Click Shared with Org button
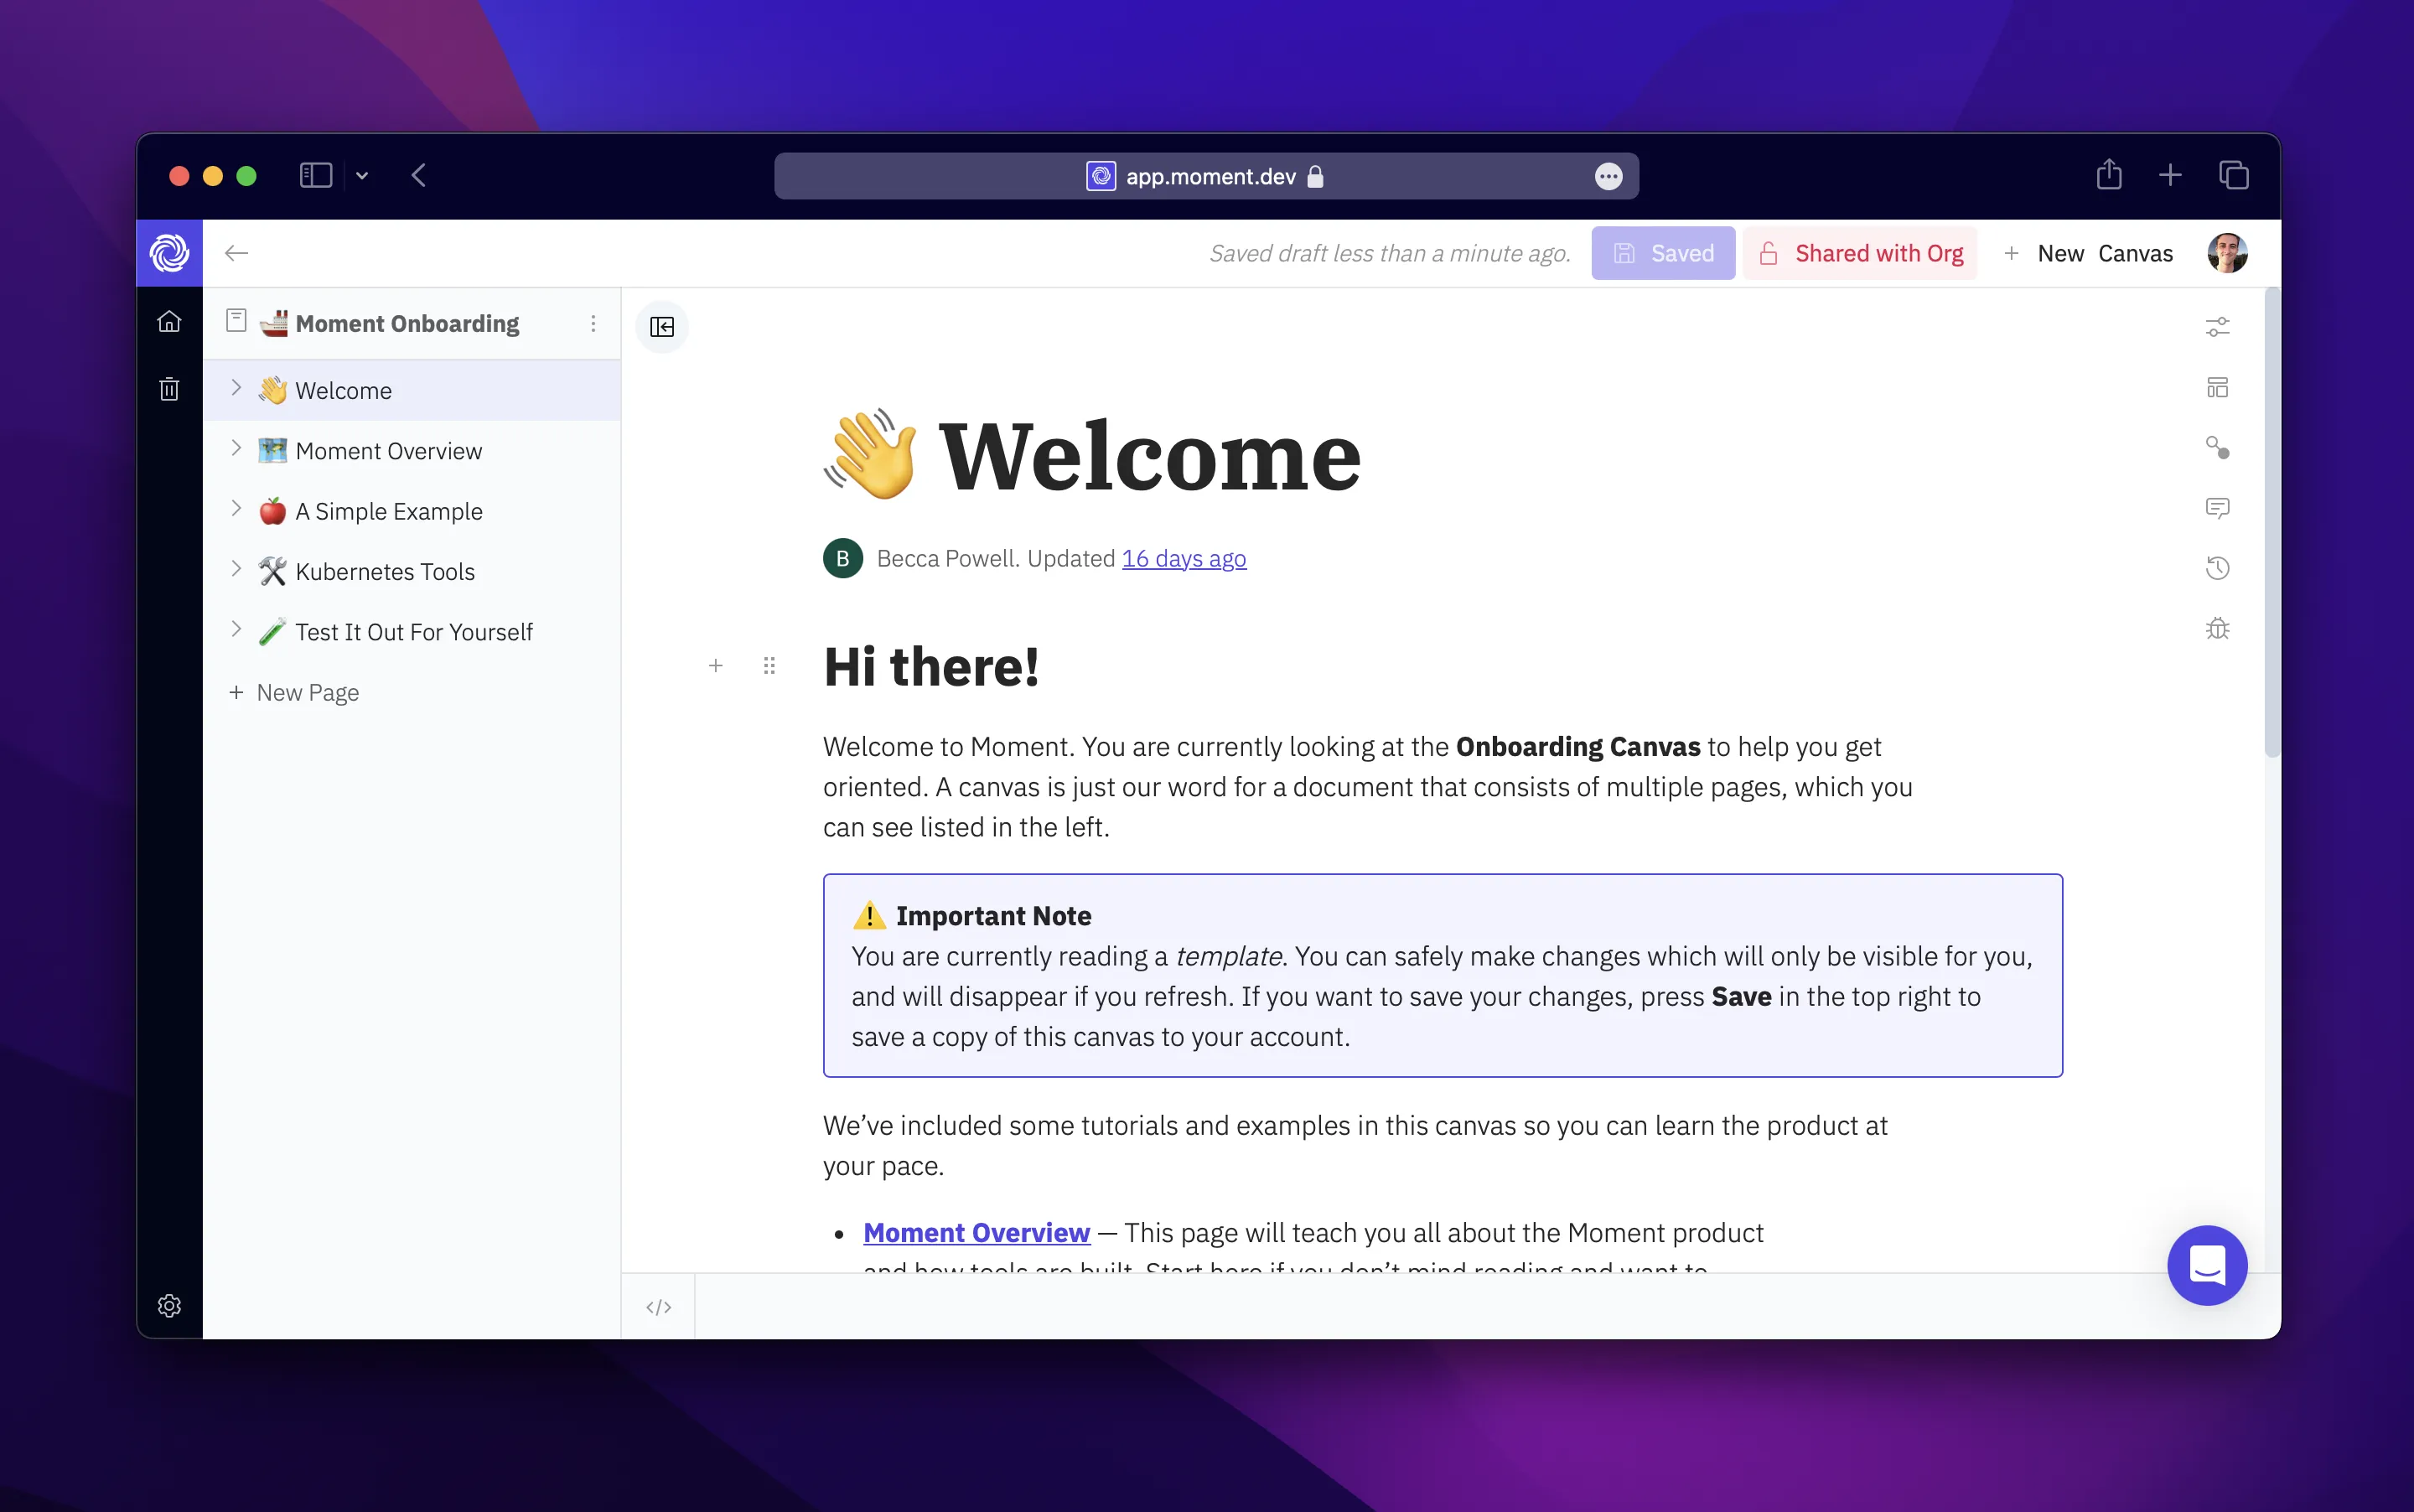The width and height of the screenshot is (2414, 1512). 1860,253
